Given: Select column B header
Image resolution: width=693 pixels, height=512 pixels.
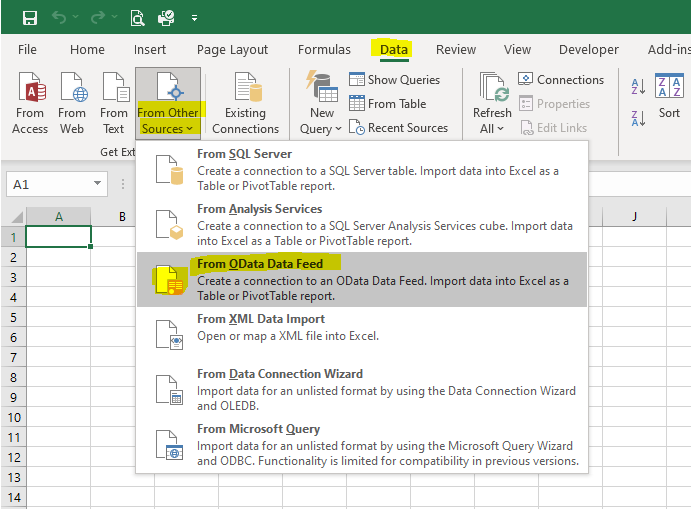Looking at the screenshot, I should (x=122, y=217).
